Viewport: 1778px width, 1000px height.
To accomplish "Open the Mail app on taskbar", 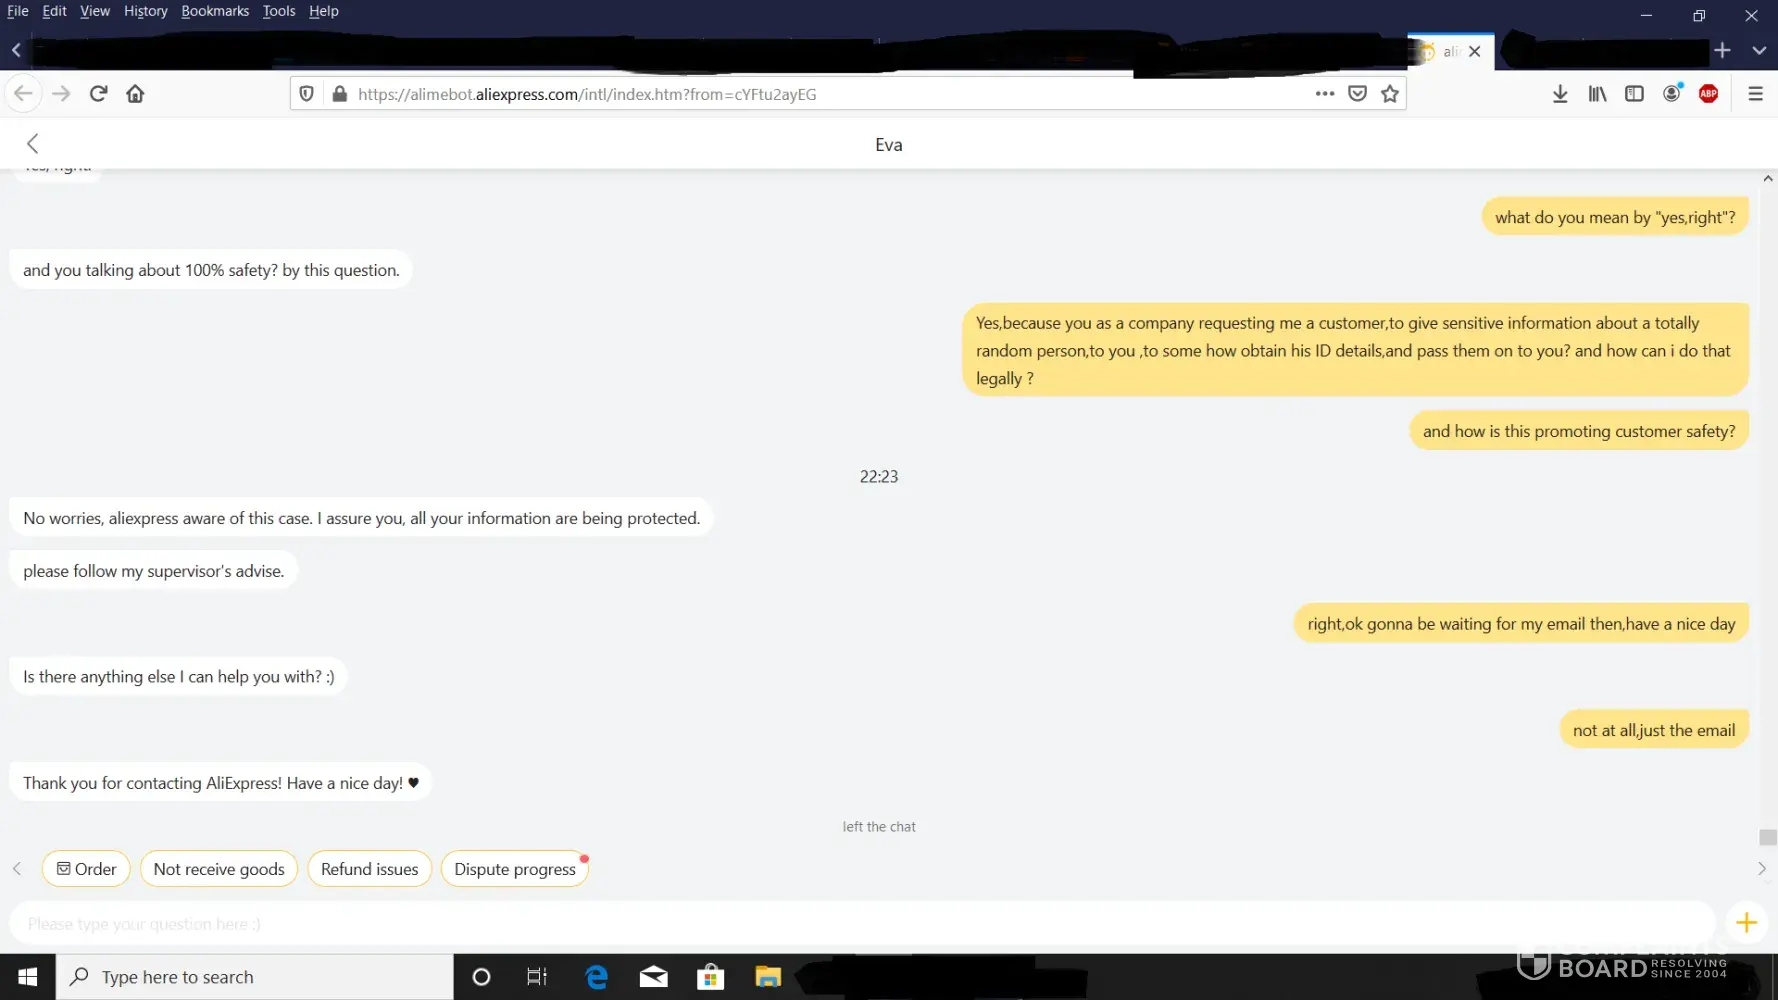I will point(654,977).
